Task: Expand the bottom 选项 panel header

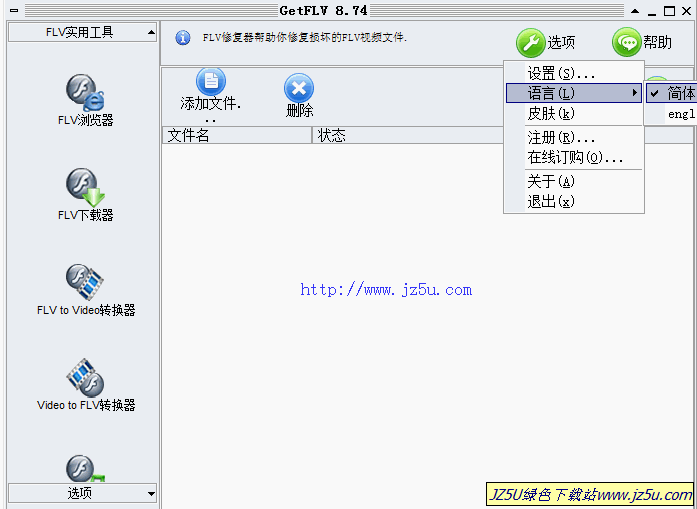Action: click(x=83, y=493)
